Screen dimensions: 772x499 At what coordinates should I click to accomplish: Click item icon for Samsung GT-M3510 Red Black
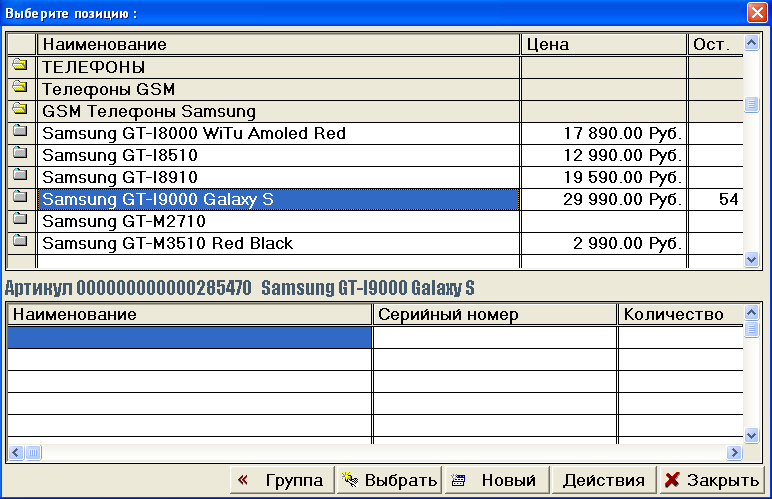click(x=20, y=241)
